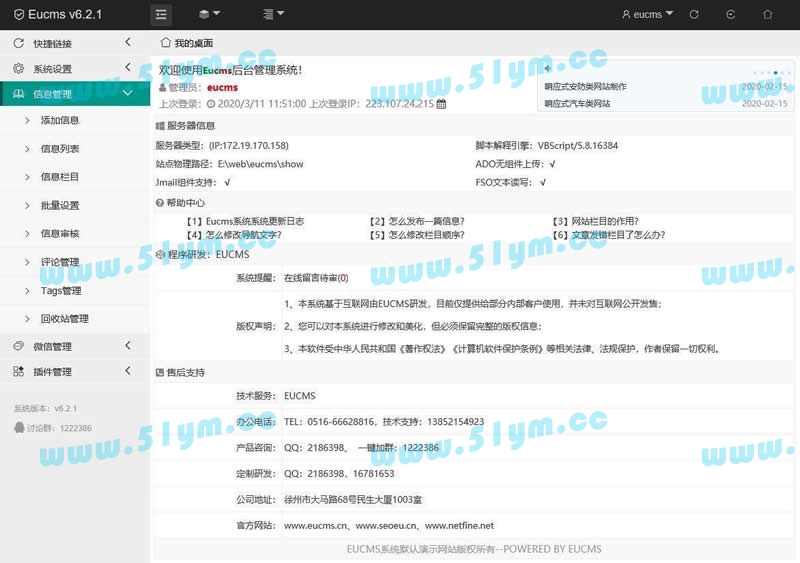Screen dimensions: 800x563
Task: Open the cube module dropdown in header
Action: point(209,14)
